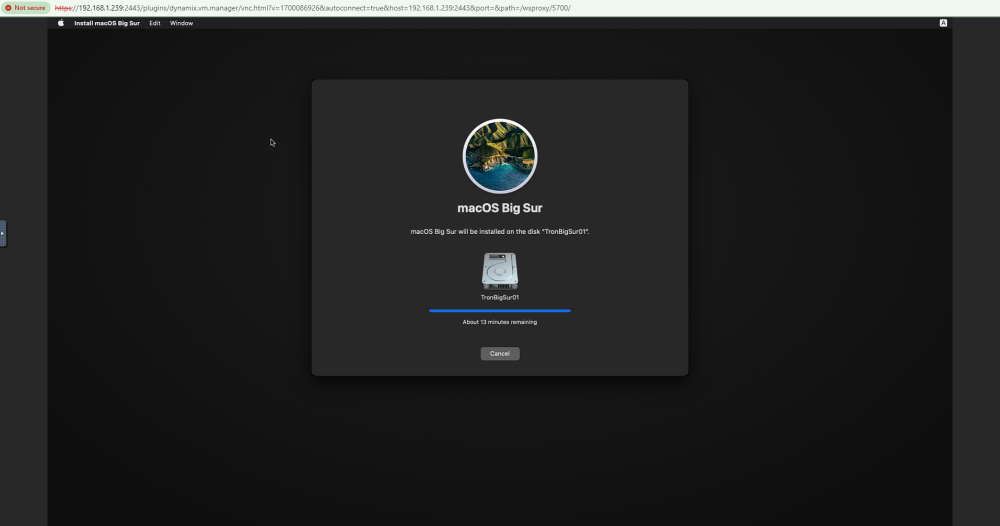
Task: Click the installation progress bar
Action: click(500, 310)
